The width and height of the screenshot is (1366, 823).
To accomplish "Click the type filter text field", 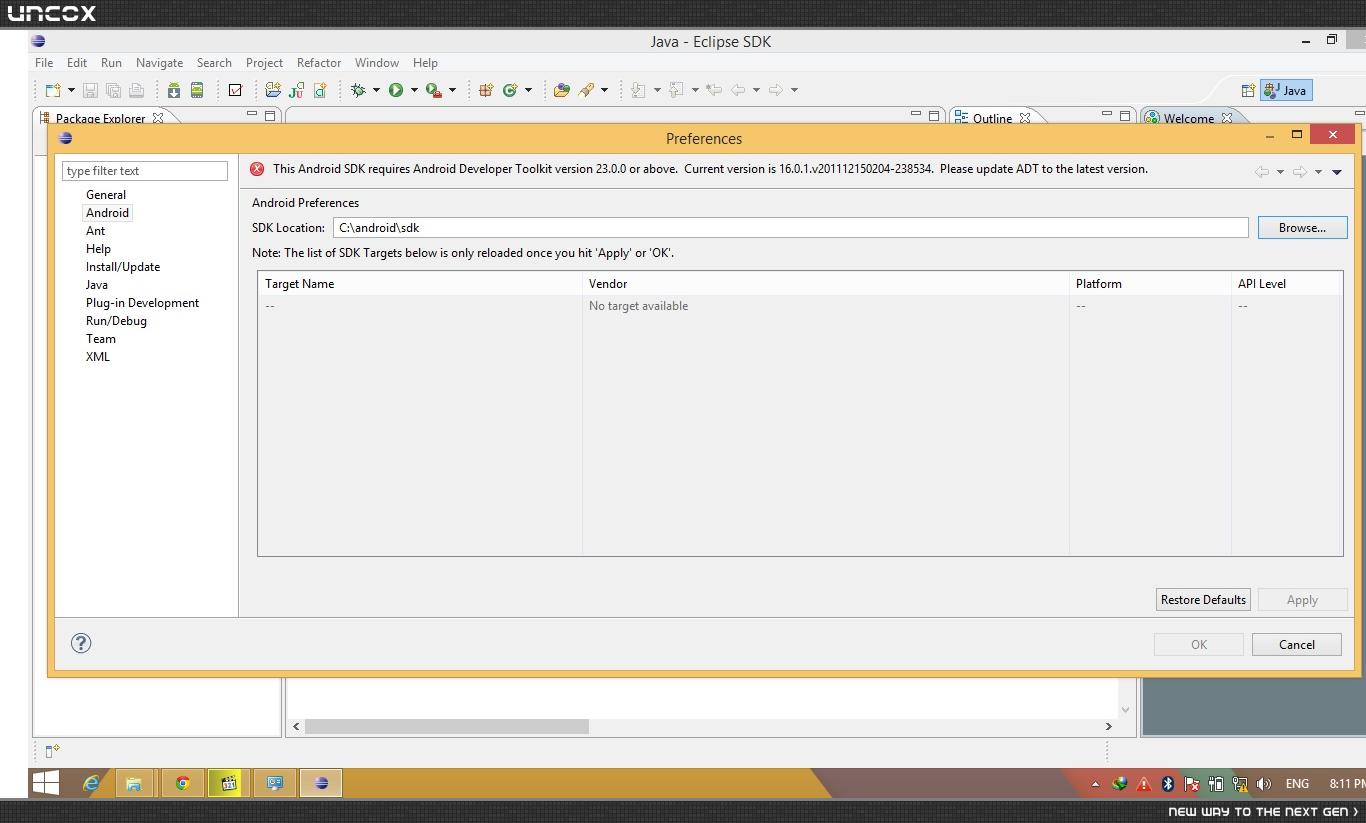I will click(x=145, y=171).
